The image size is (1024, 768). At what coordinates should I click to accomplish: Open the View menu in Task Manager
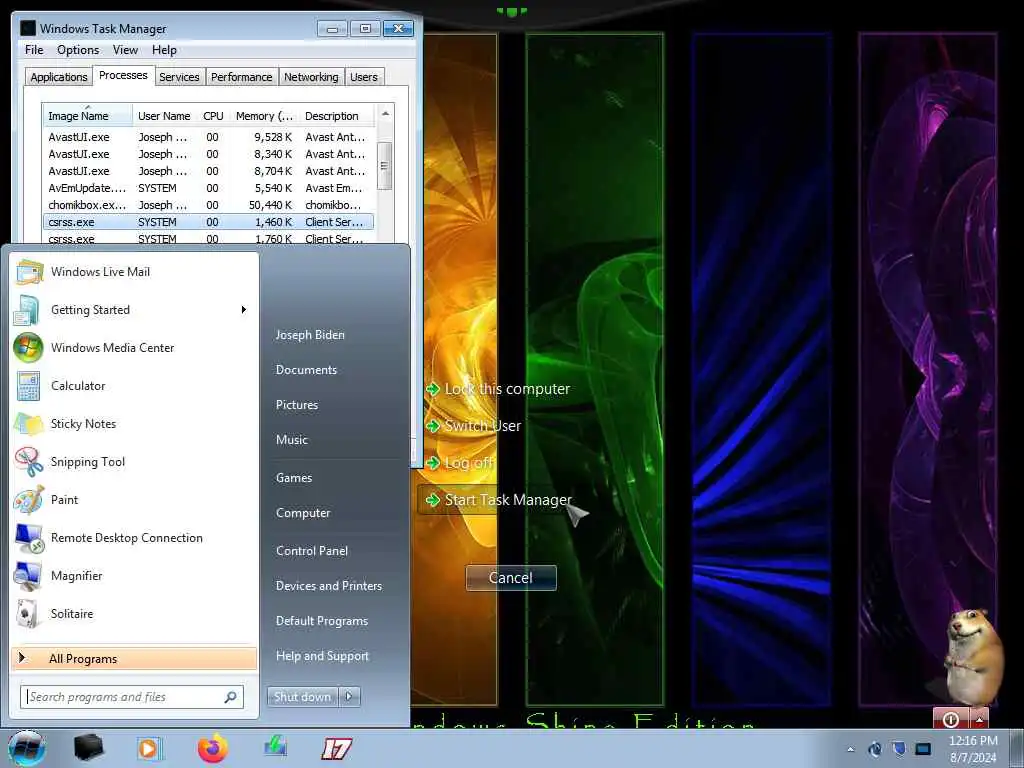(125, 50)
